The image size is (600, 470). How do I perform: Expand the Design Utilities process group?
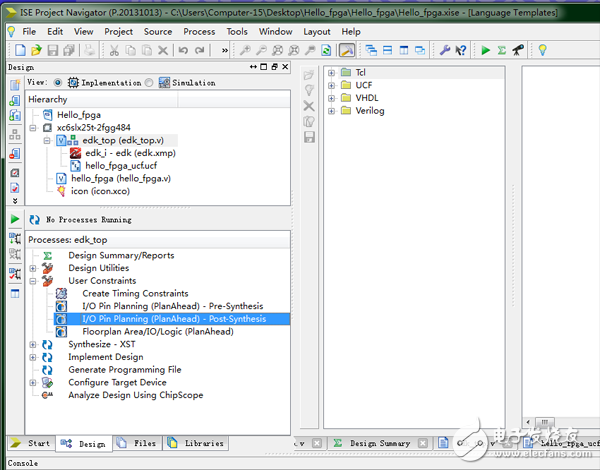[x=33, y=268]
